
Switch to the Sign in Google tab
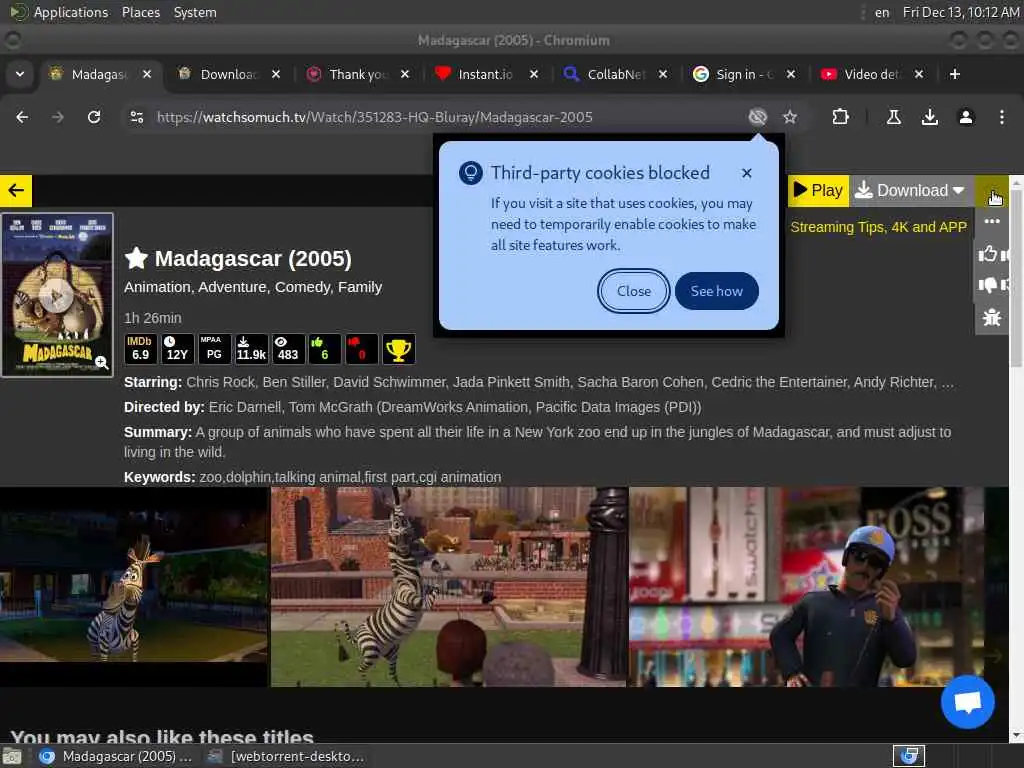[744, 74]
